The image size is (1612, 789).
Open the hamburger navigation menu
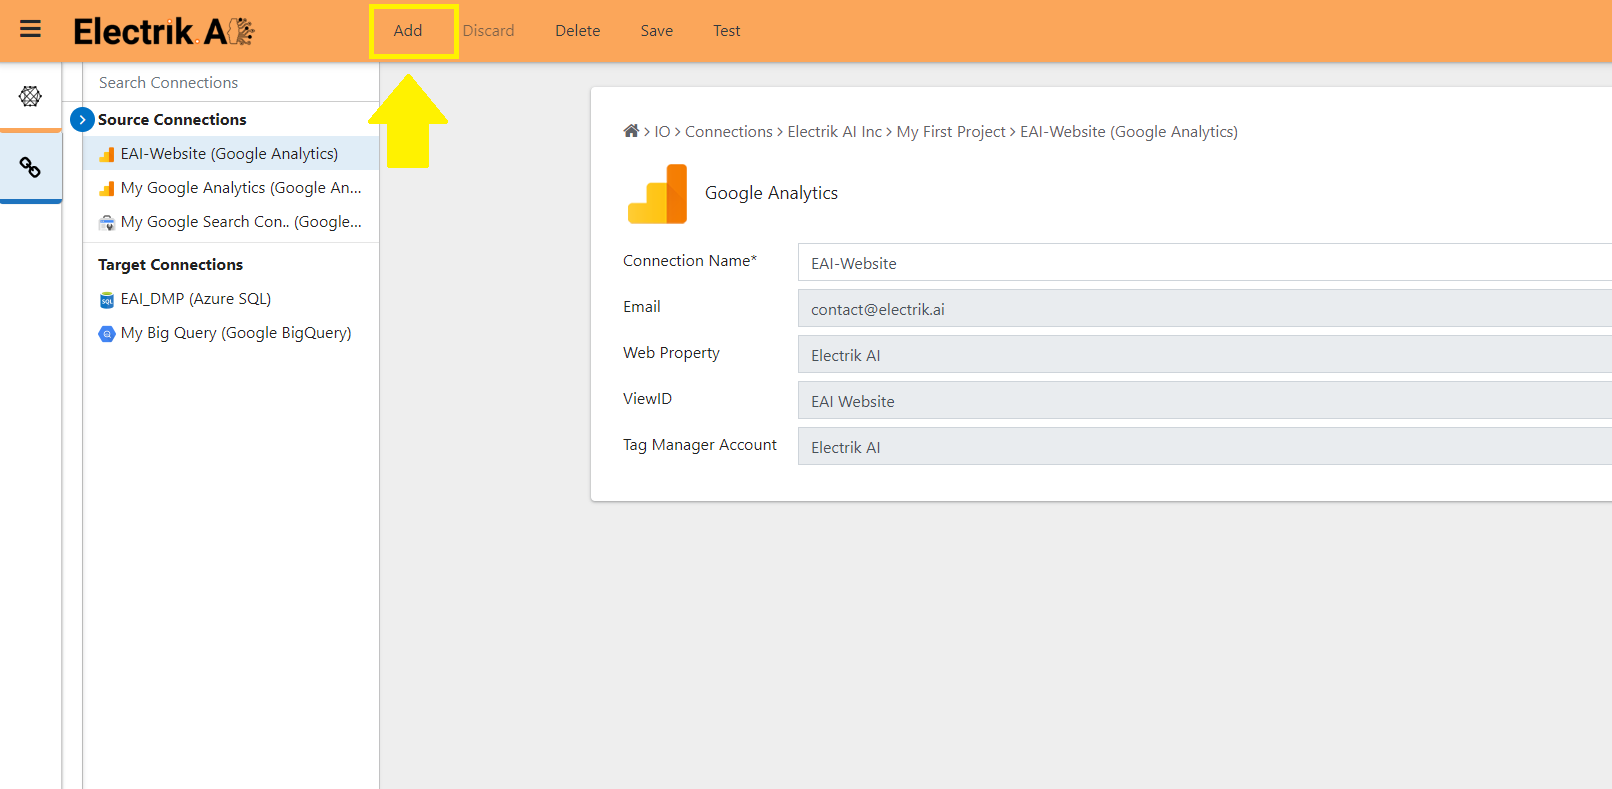coord(30,29)
